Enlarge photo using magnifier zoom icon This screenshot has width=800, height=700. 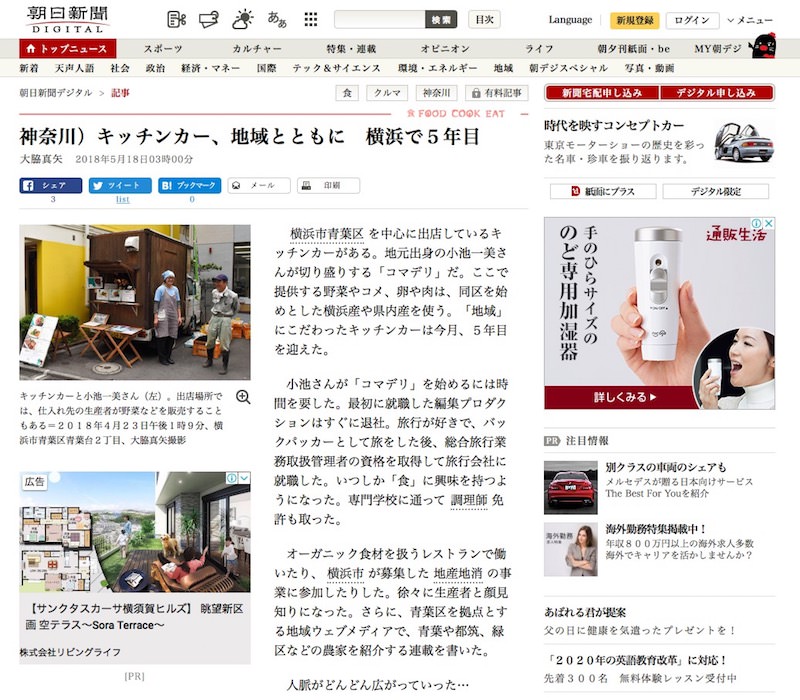(243, 397)
